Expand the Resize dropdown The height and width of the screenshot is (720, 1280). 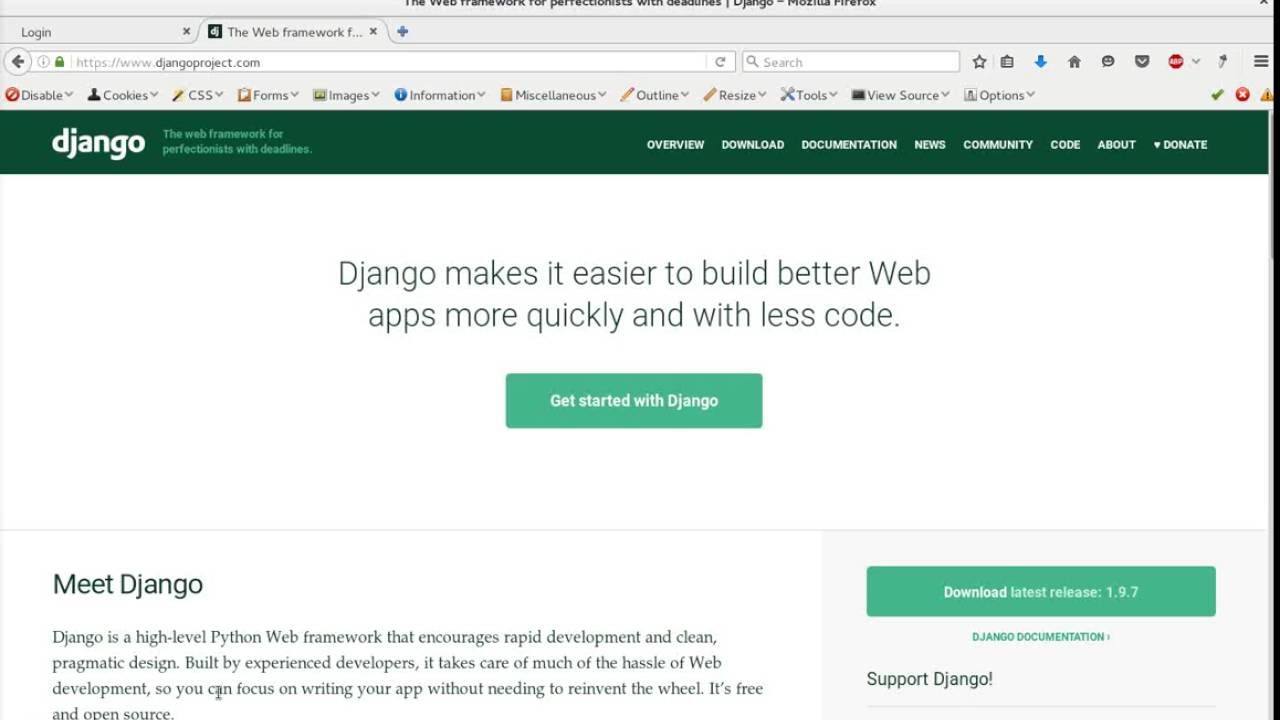point(735,95)
